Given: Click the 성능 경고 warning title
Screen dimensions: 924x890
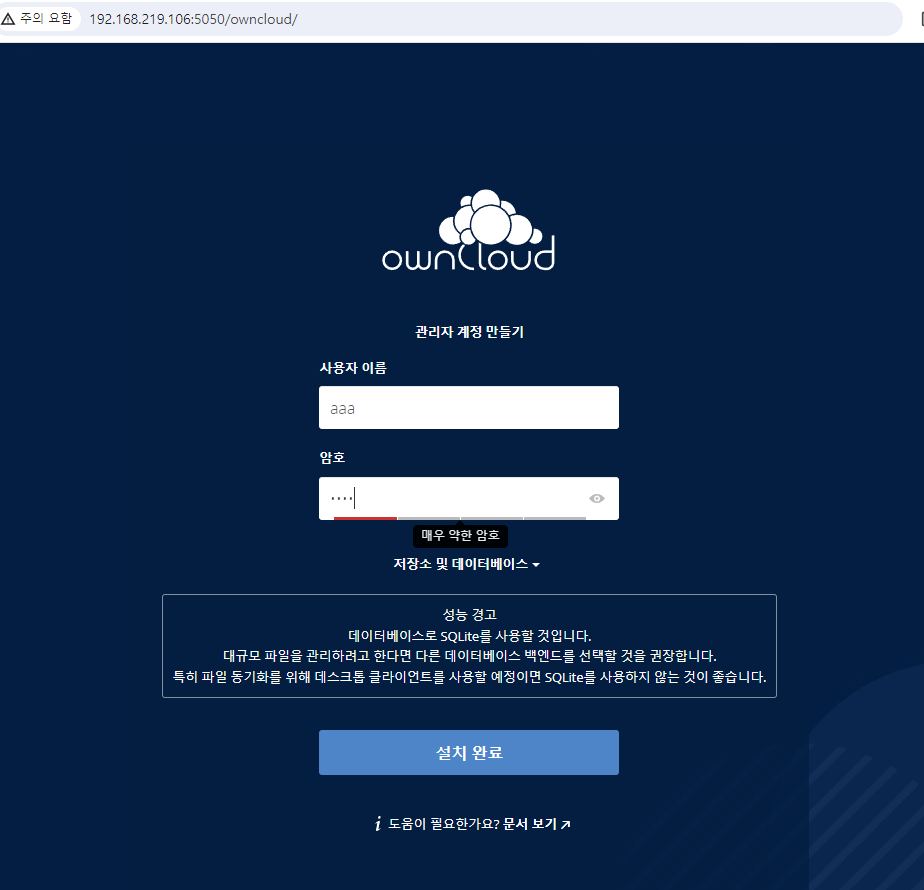Looking at the screenshot, I should [x=470, y=615].
